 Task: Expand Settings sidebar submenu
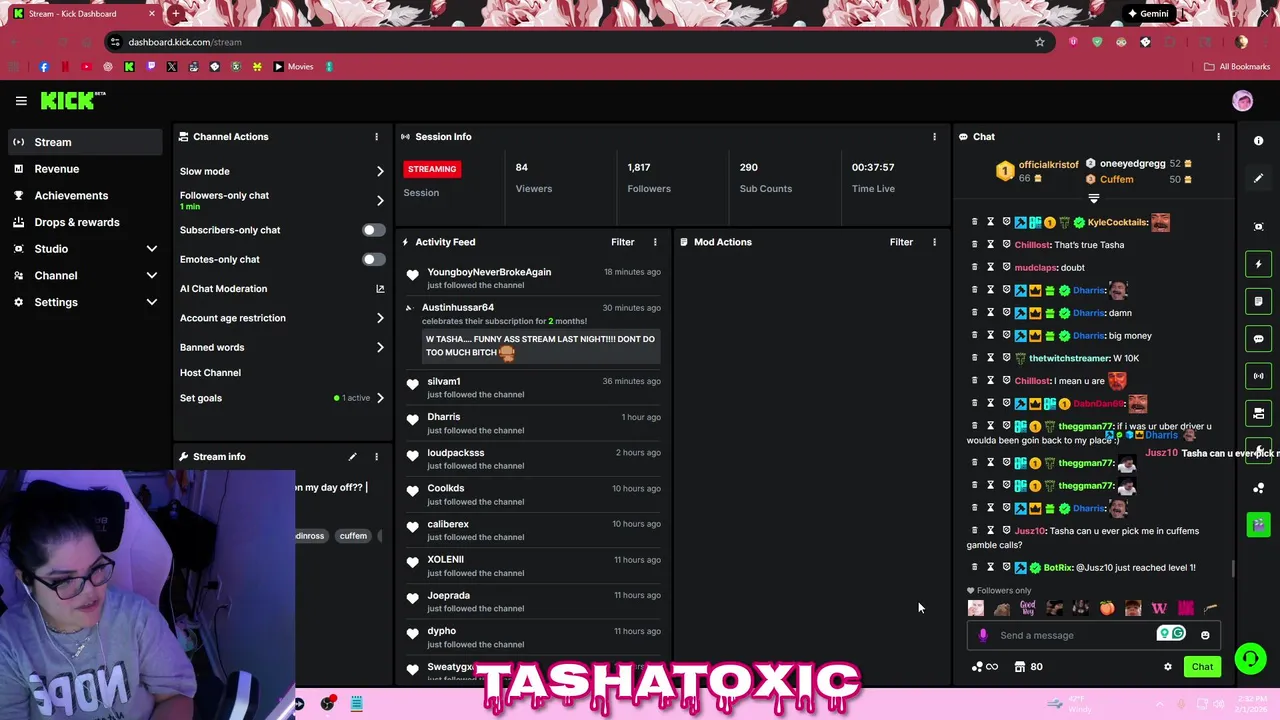(152, 302)
